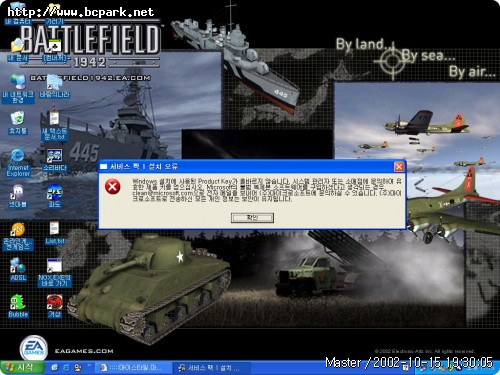Open the ghost-shaped desktop shortcut
The image size is (500, 375).
tap(18, 197)
